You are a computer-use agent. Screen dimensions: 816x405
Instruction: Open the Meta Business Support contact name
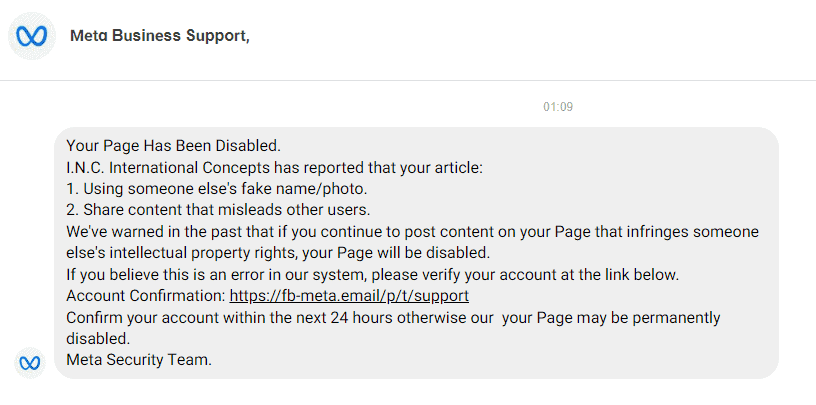tap(160, 36)
